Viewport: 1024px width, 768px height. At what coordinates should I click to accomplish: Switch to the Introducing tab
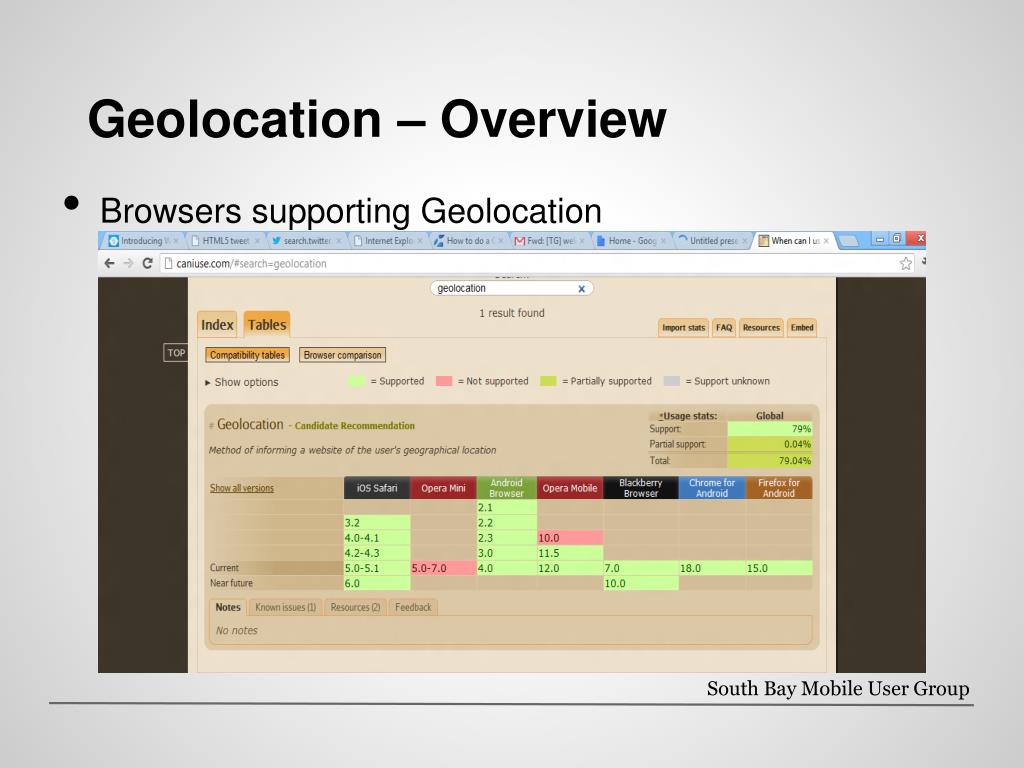click(x=142, y=241)
